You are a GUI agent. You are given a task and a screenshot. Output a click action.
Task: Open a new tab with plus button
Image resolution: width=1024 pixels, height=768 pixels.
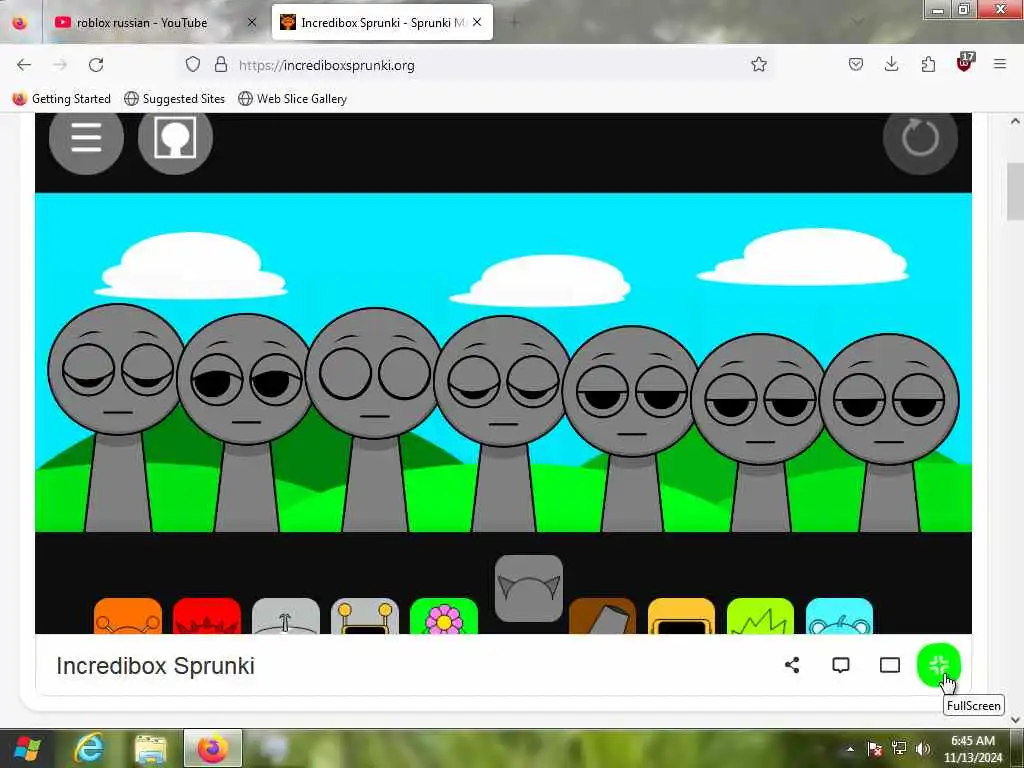(x=515, y=23)
